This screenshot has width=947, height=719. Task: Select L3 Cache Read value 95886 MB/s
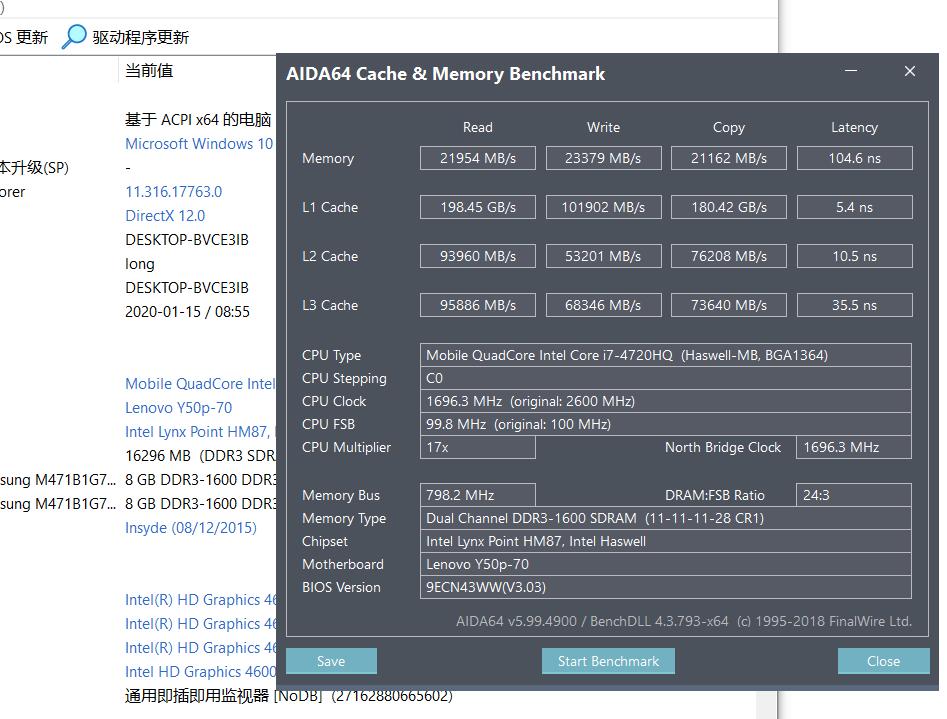coord(478,305)
